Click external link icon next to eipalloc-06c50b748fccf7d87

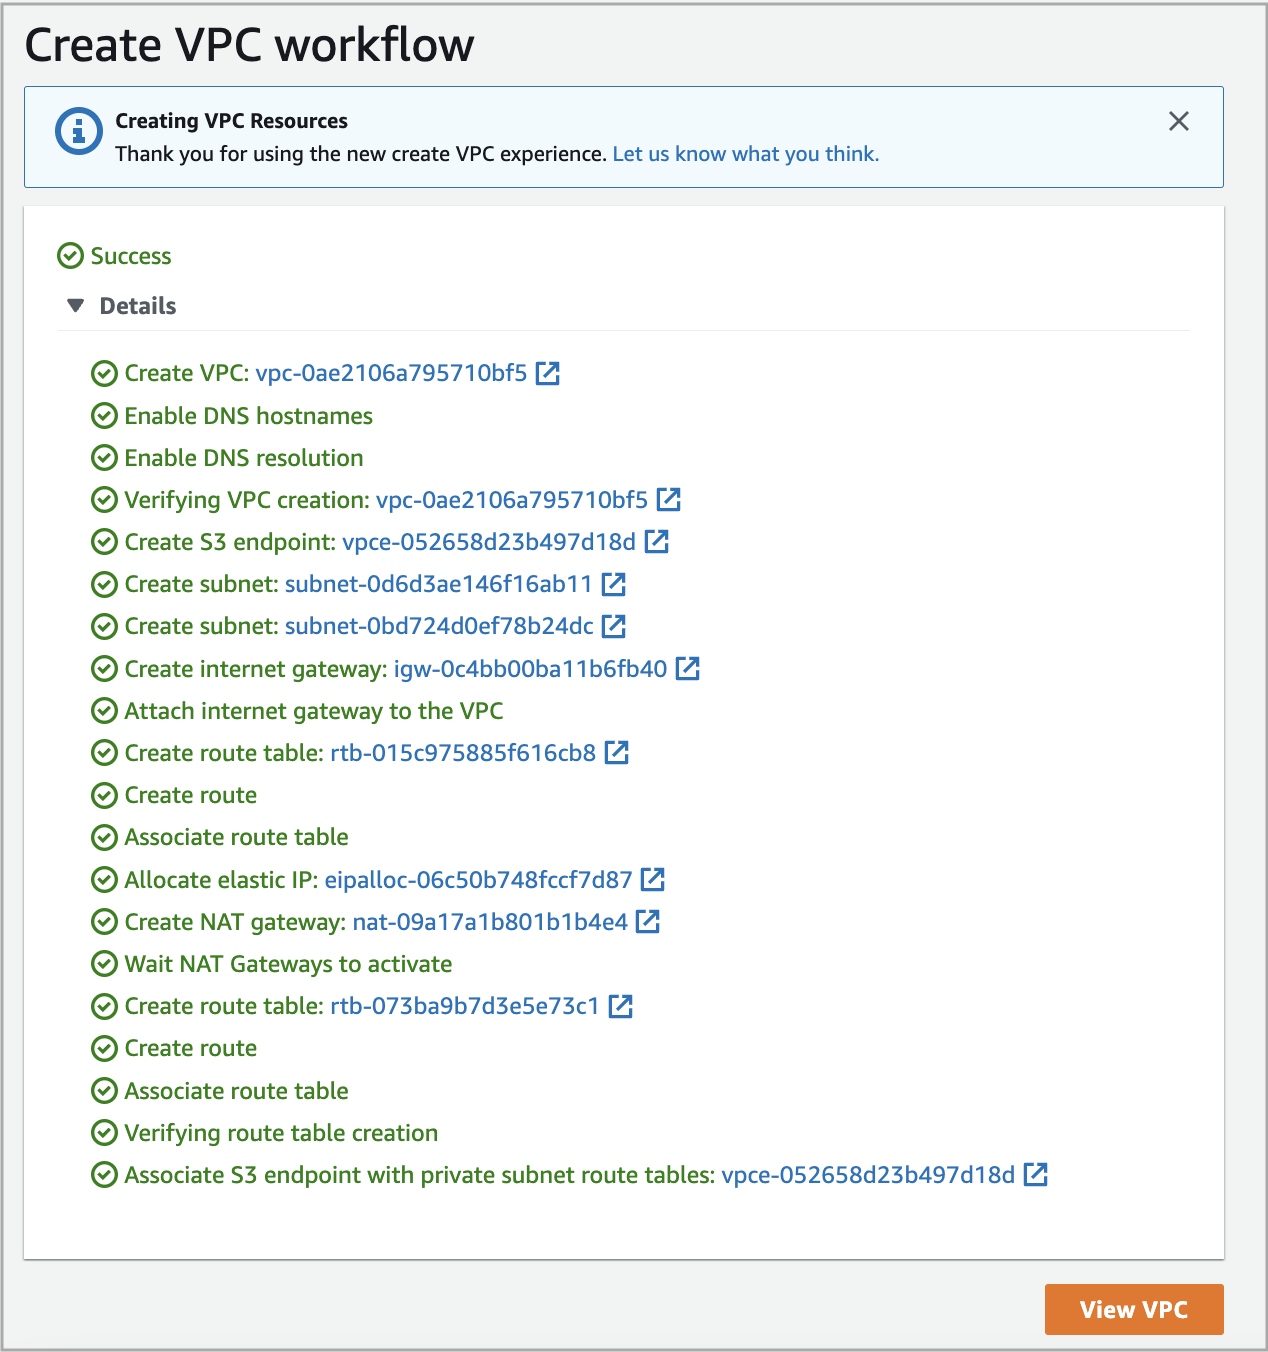tap(654, 879)
